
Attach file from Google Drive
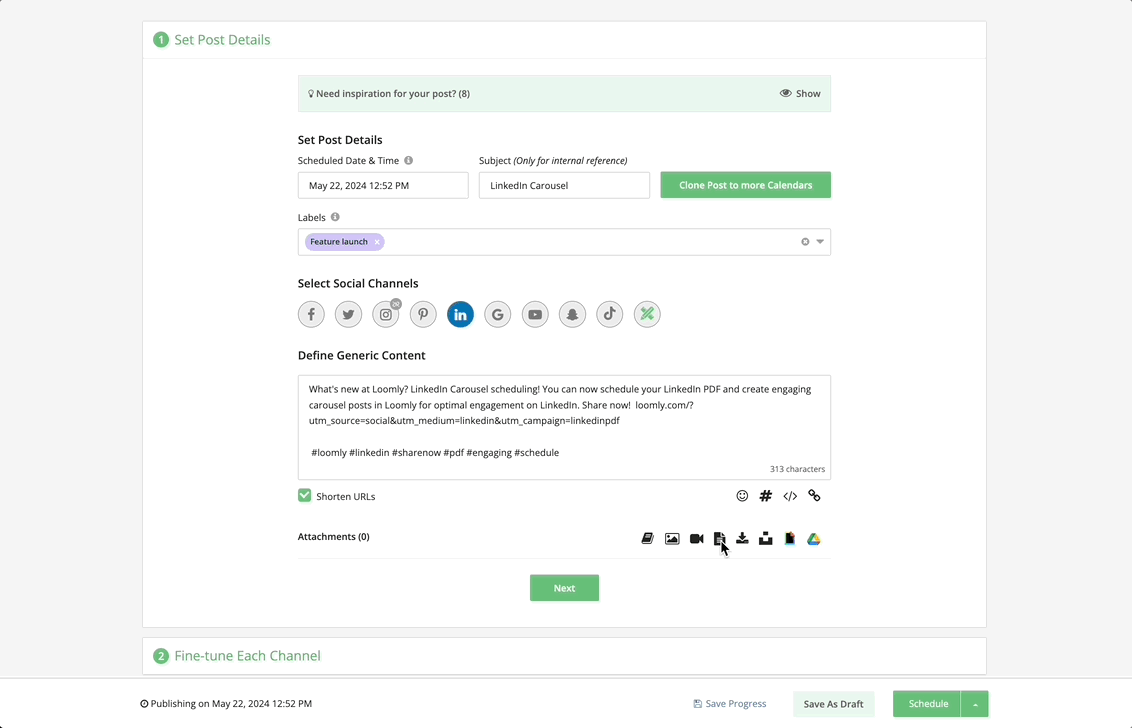point(814,539)
